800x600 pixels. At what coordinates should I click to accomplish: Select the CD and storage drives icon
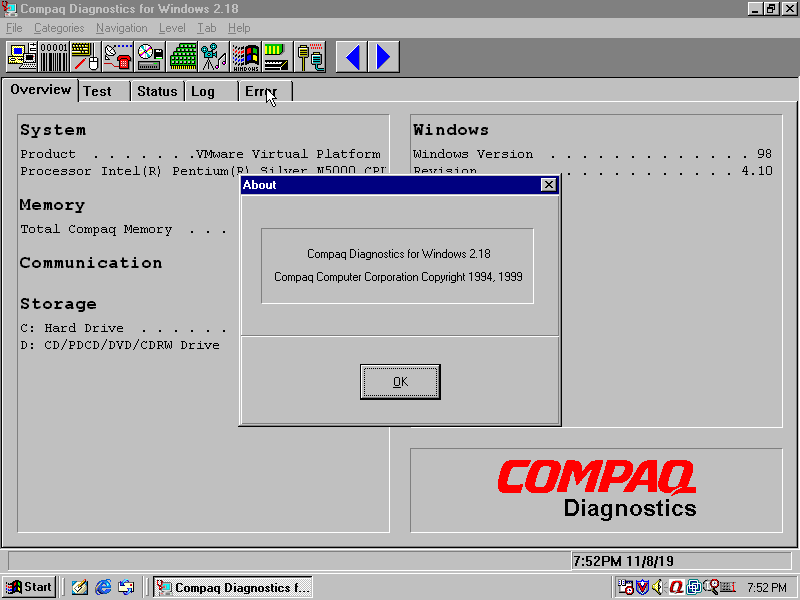click(150, 57)
